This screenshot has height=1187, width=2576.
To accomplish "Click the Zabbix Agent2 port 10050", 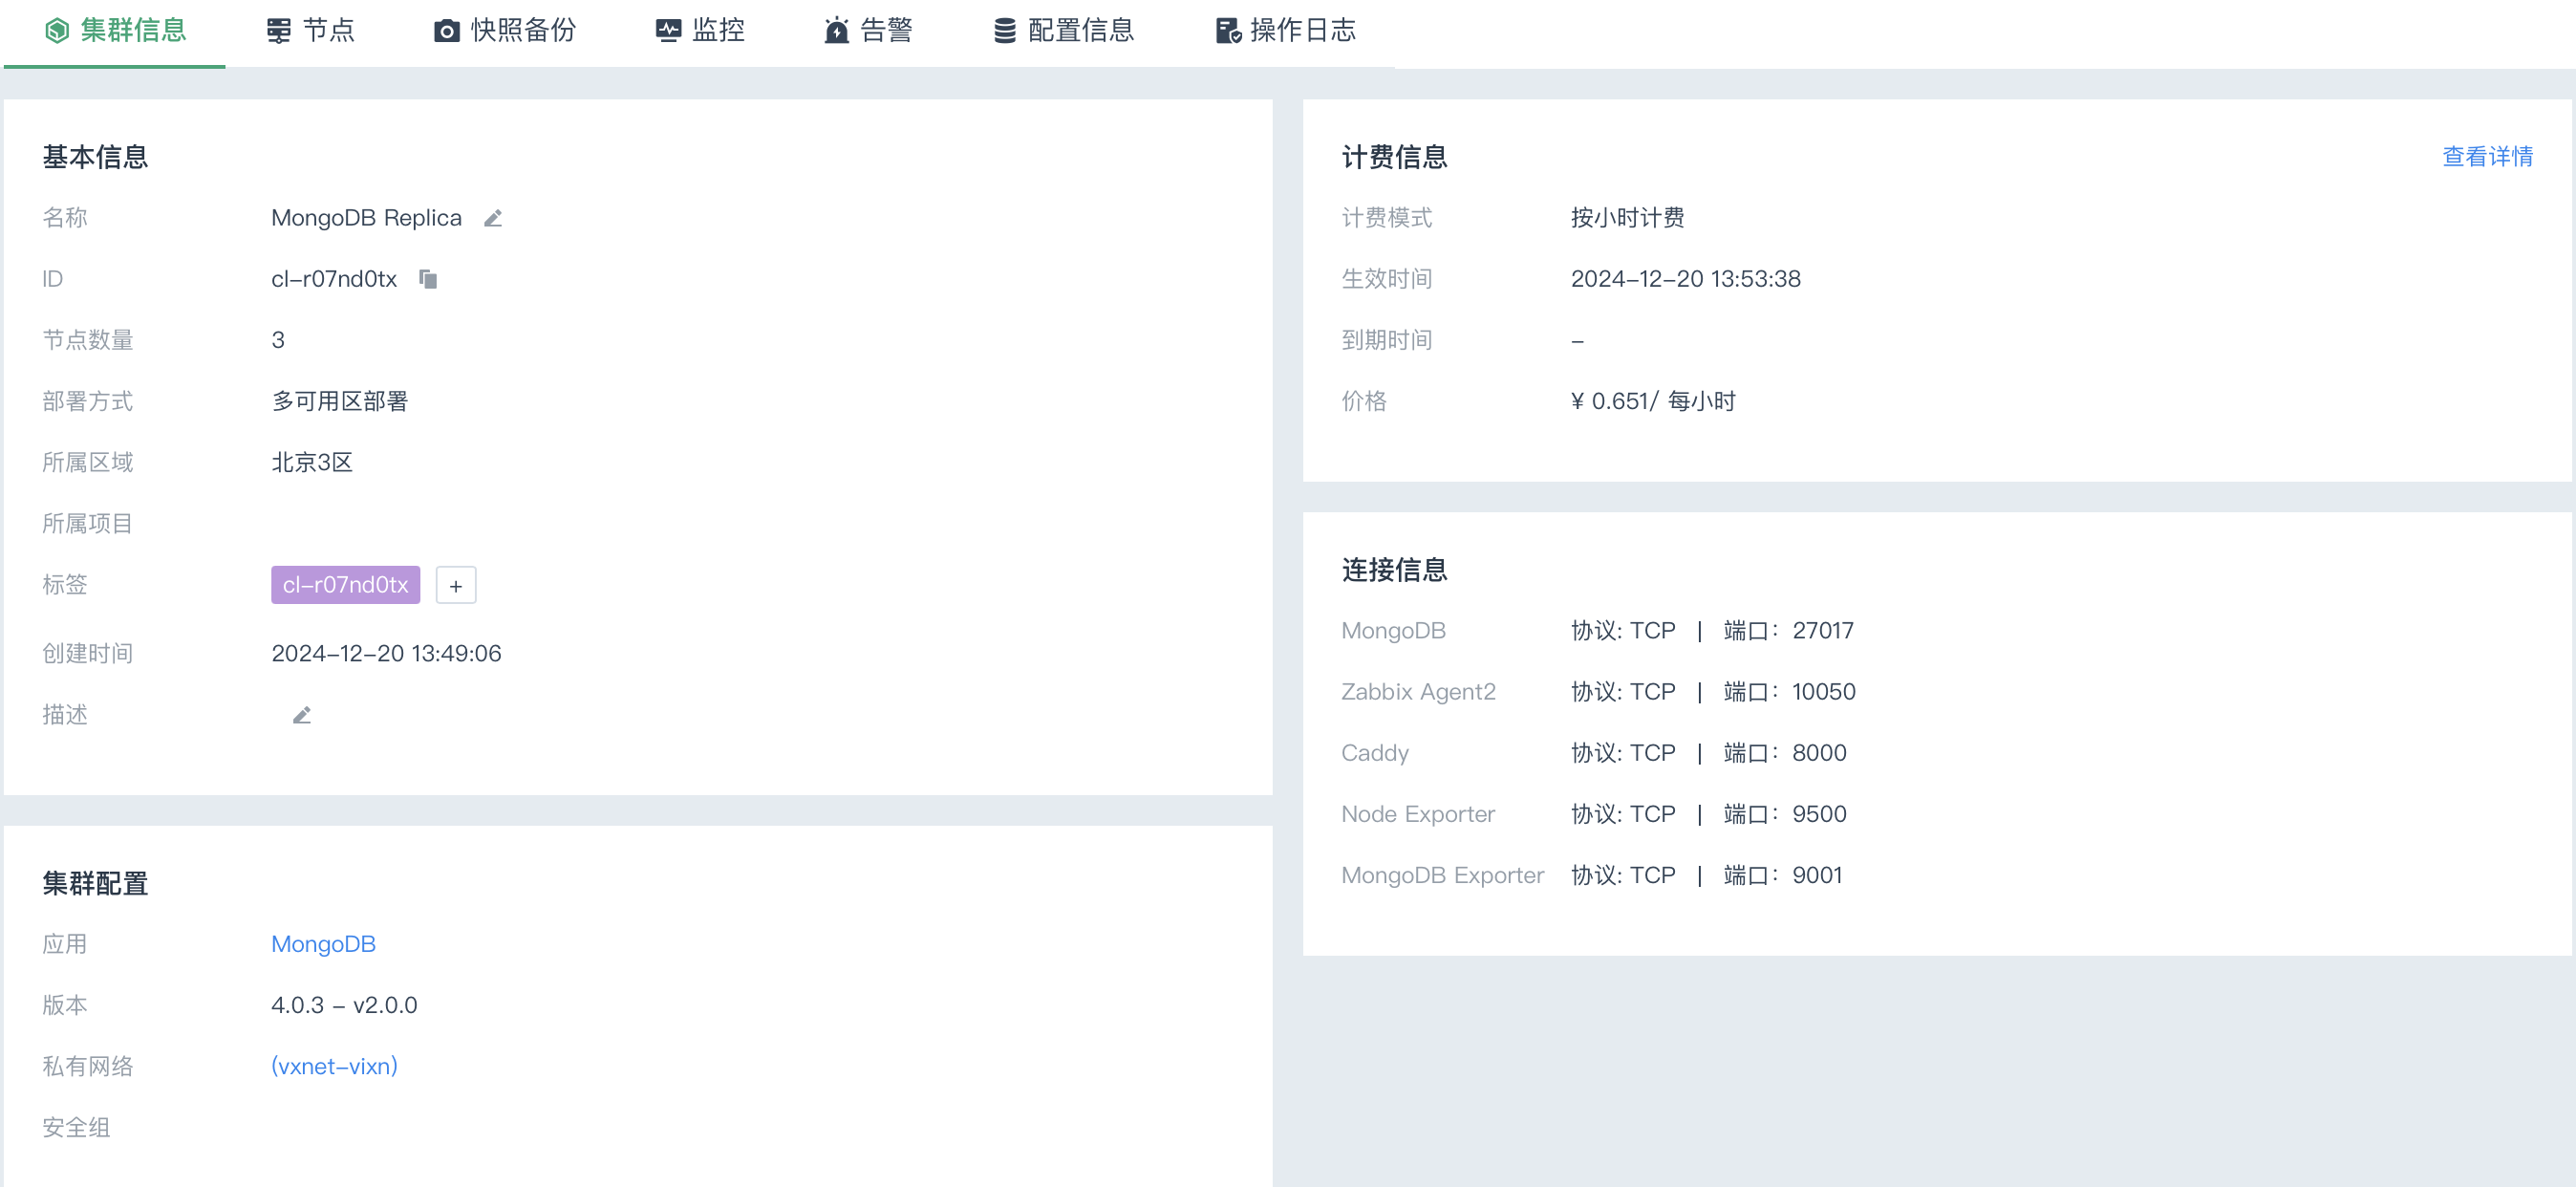I will (x=1823, y=692).
